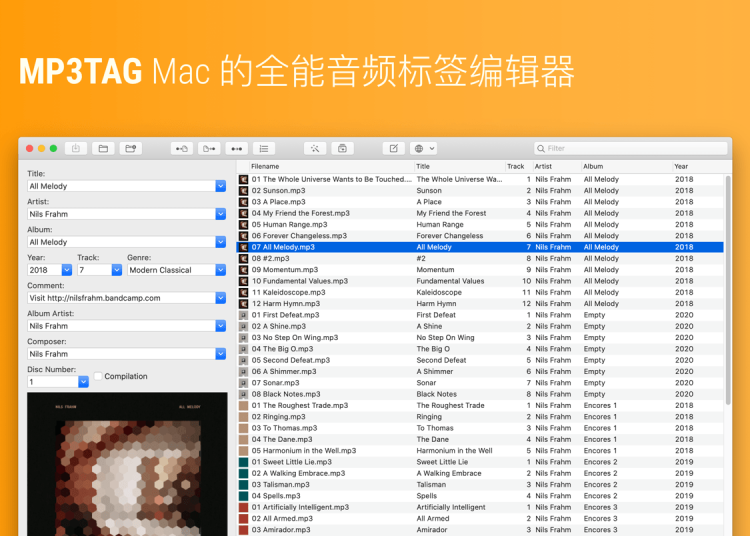Image resolution: width=750 pixels, height=536 pixels.
Task: Click the magic wand Quick Actions icon
Action: (315, 148)
